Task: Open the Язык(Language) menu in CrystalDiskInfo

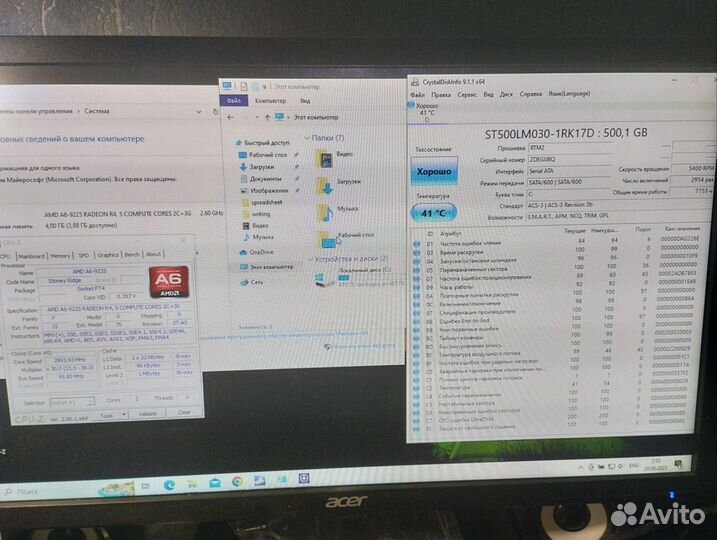Action: (569, 93)
